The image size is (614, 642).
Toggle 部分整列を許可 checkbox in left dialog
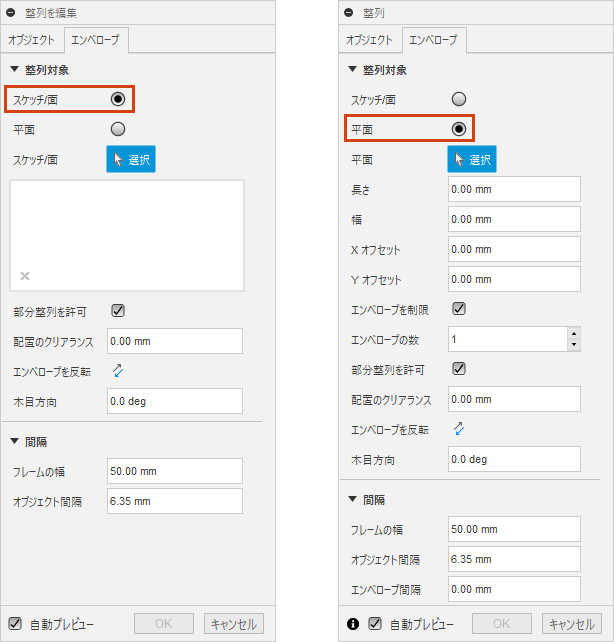pos(118,311)
